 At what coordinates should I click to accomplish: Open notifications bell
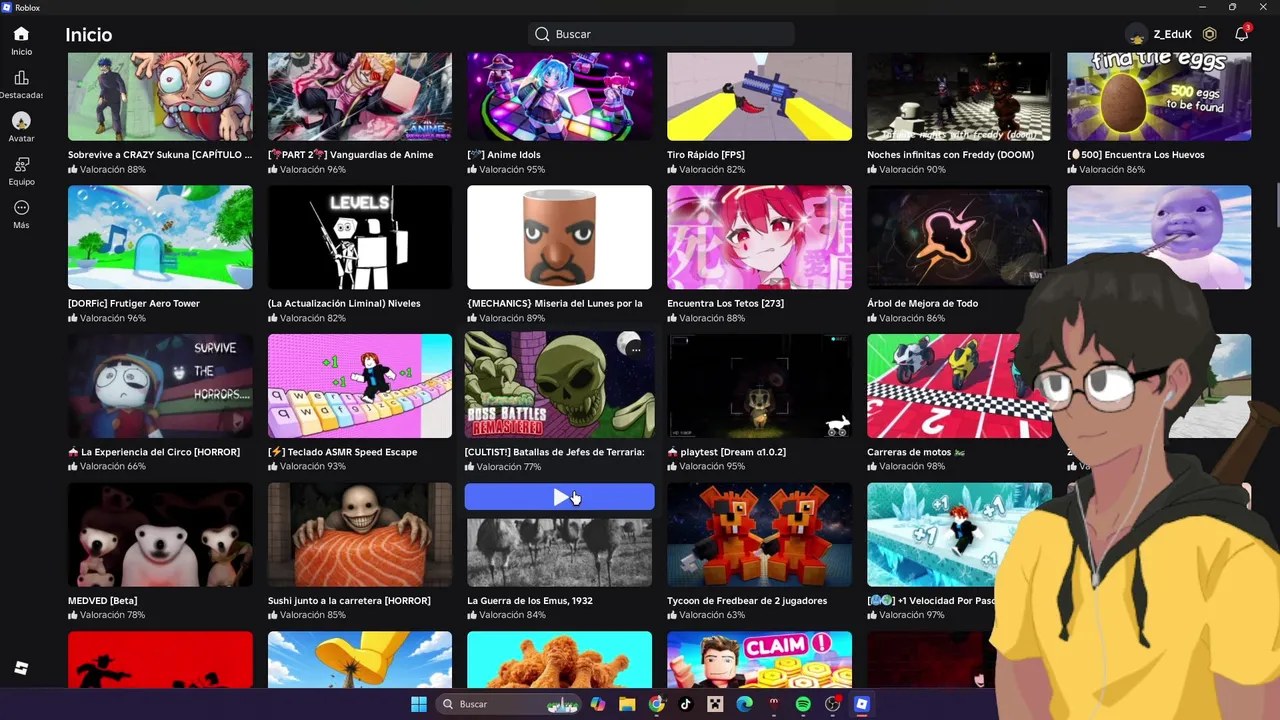click(x=1242, y=34)
